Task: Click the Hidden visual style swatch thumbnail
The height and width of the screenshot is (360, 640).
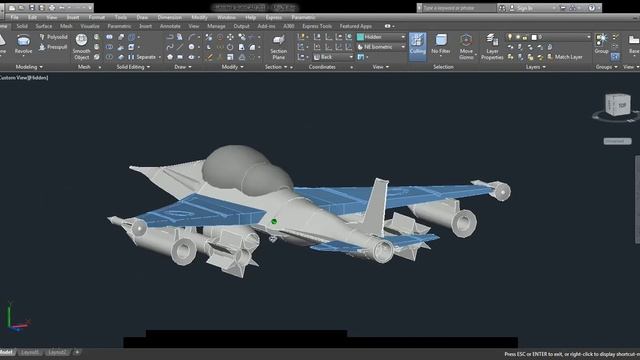Action: [x=360, y=37]
